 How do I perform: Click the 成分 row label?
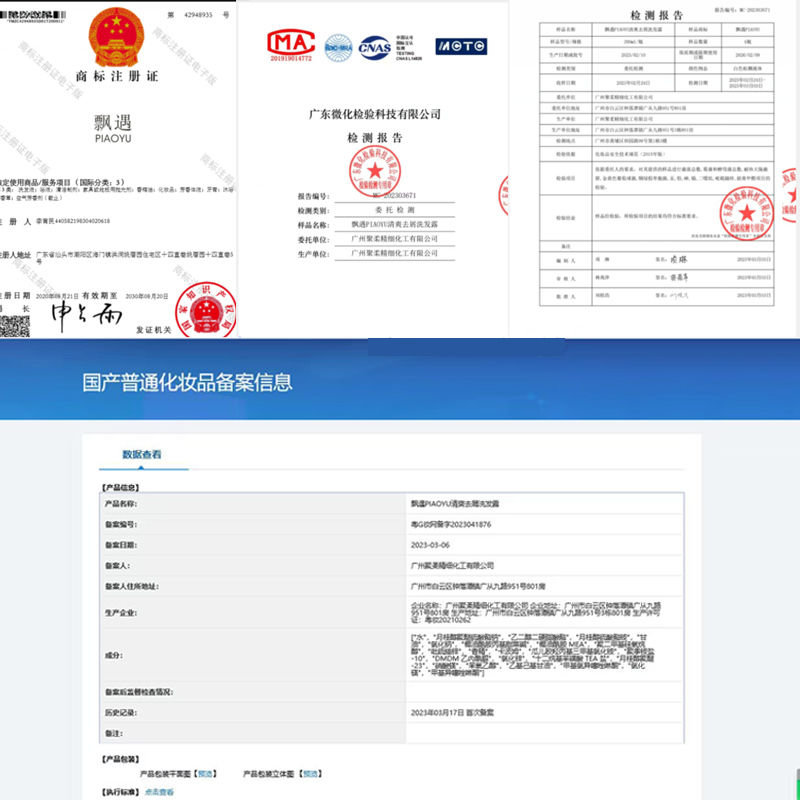[114, 655]
